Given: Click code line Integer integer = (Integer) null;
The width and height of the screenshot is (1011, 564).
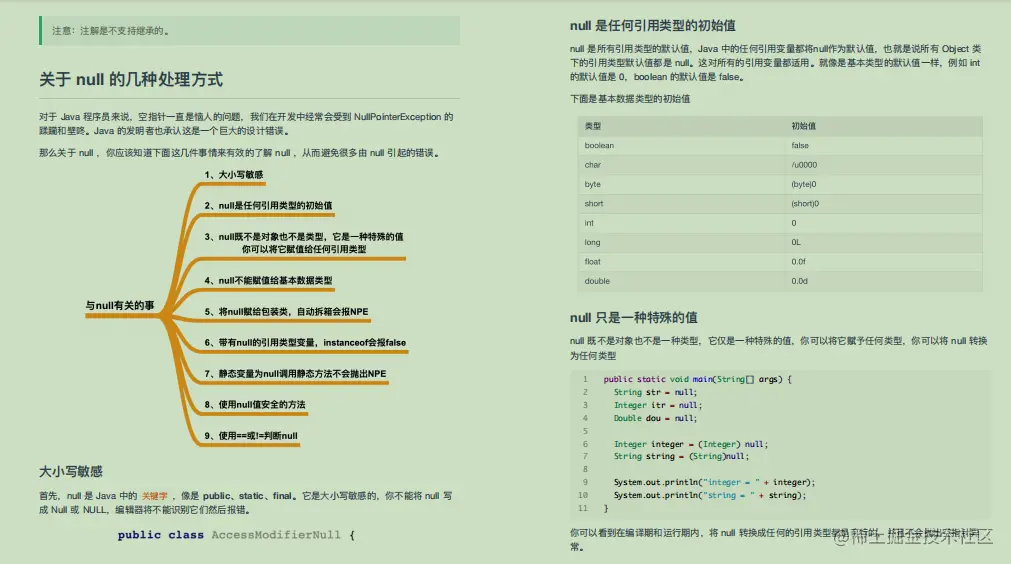Looking at the screenshot, I should point(691,443).
